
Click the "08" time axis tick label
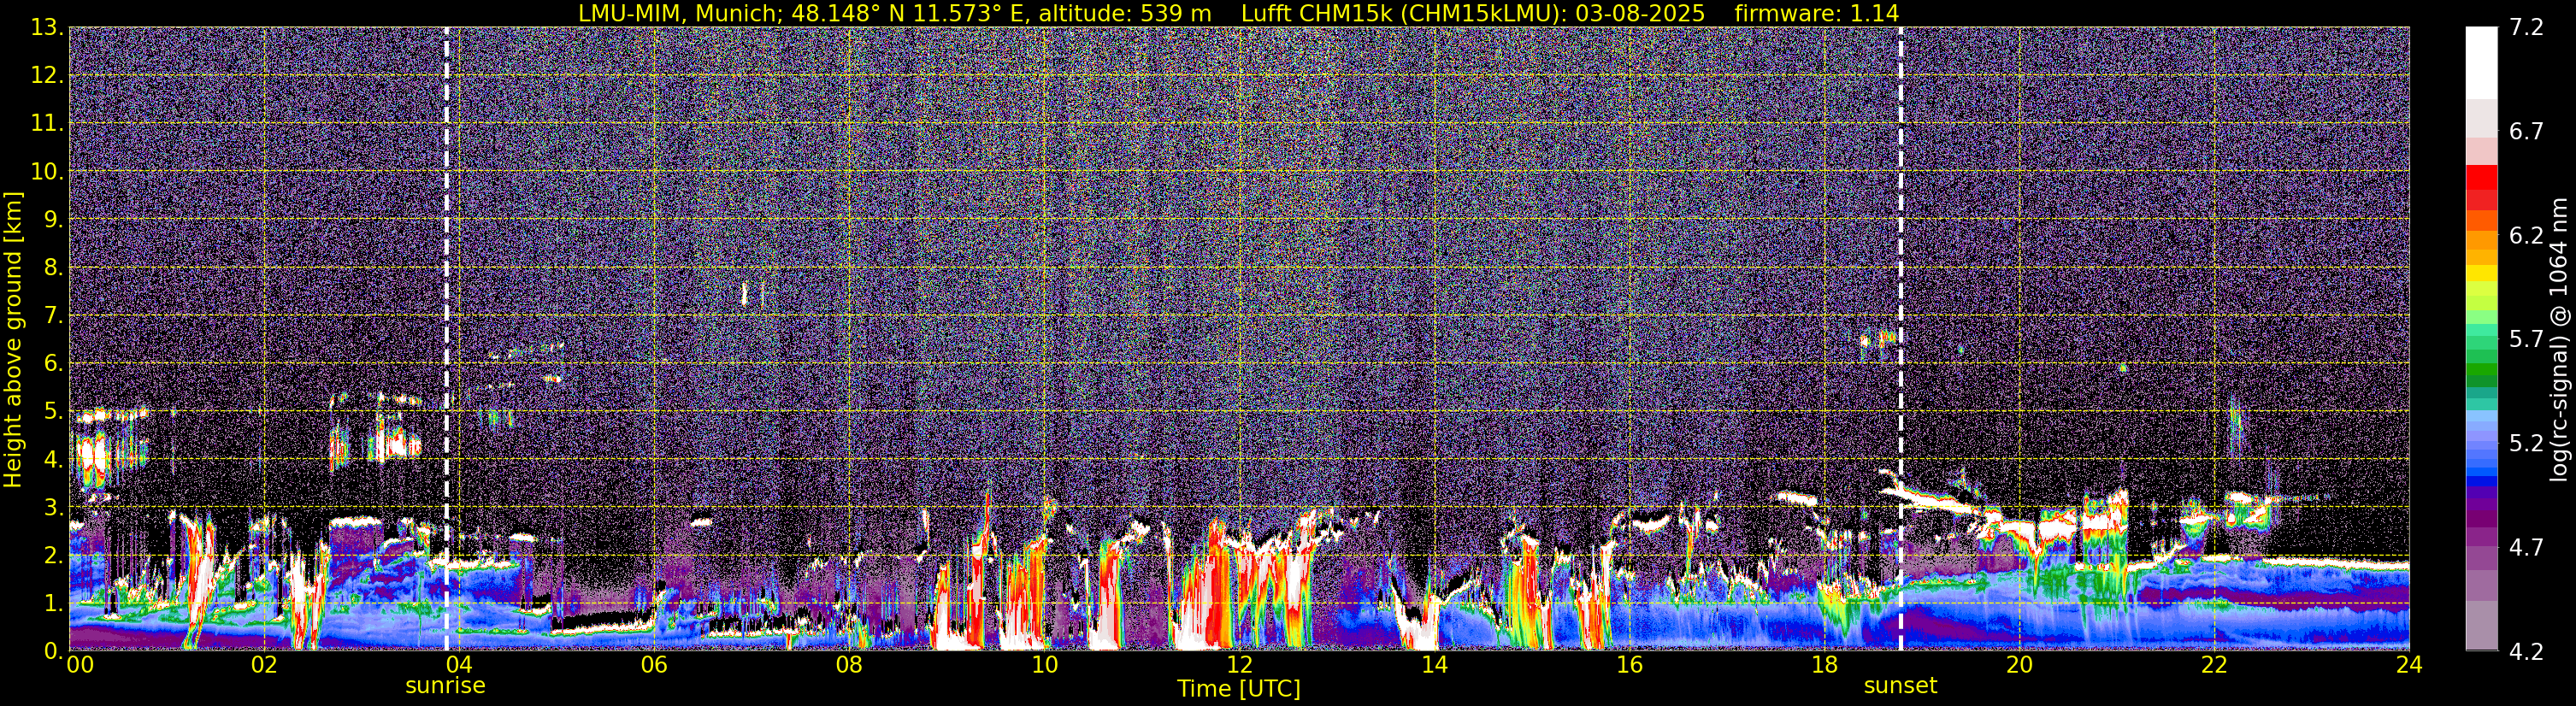click(849, 665)
